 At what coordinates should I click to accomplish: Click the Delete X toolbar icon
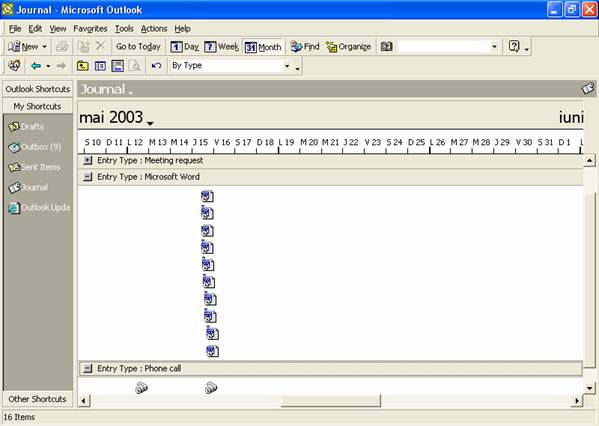tap(100, 46)
